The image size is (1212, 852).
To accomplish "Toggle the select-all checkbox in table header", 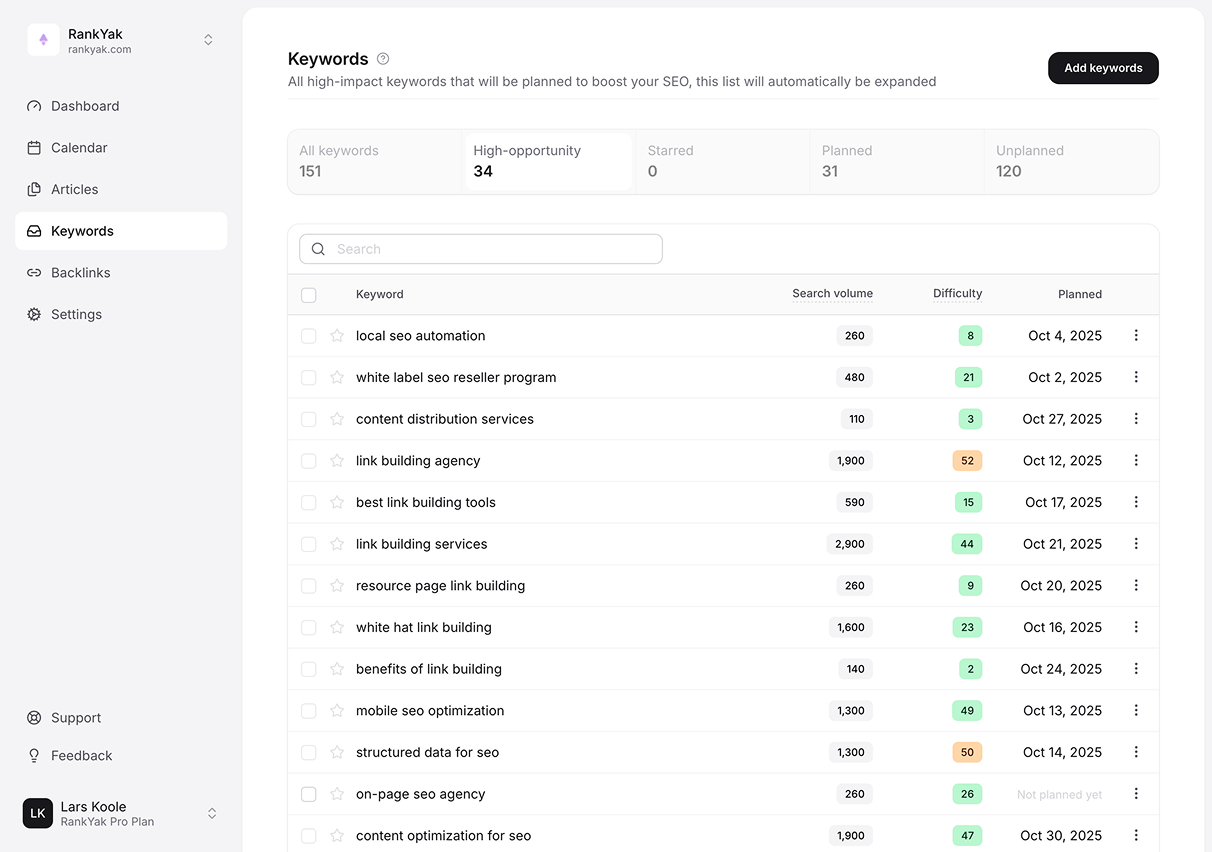I will (x=309, y=295).
